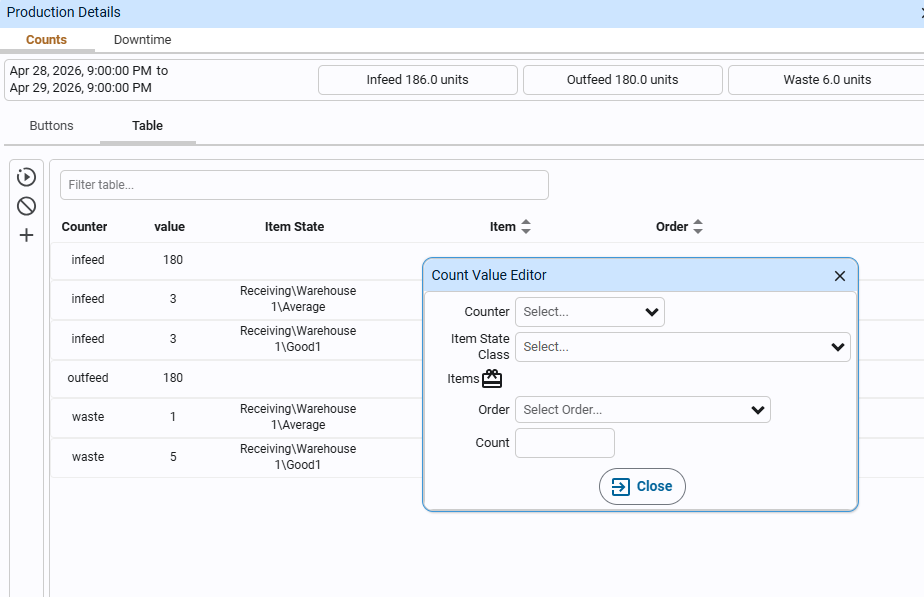Click the Filter table search field
The image size is (924, 597).
pyautogui.click(x=304, y=185)
